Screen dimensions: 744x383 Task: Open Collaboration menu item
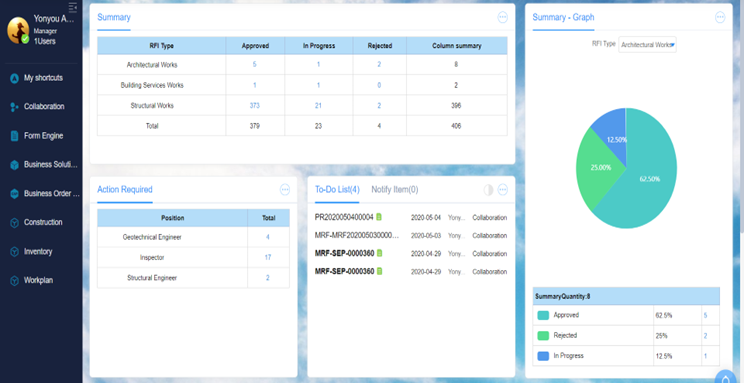pyautogui.click(x=44, y=107)
